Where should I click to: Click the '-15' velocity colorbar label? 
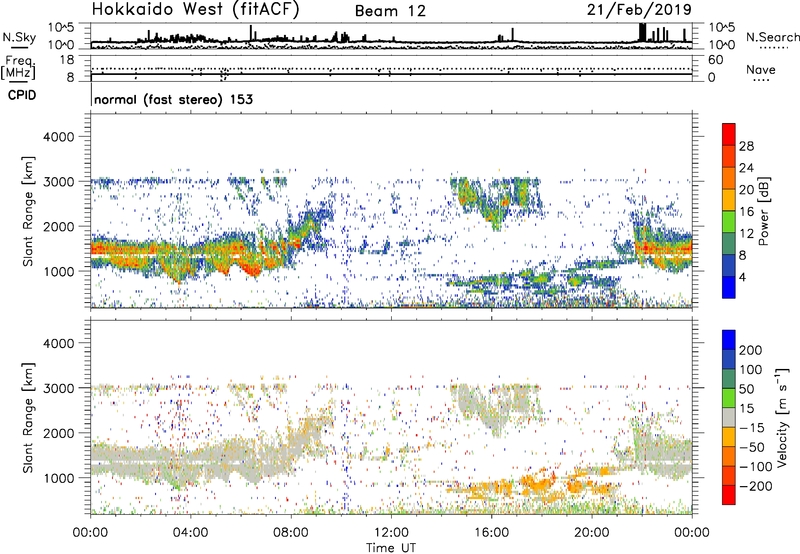(x=752, y=428)
